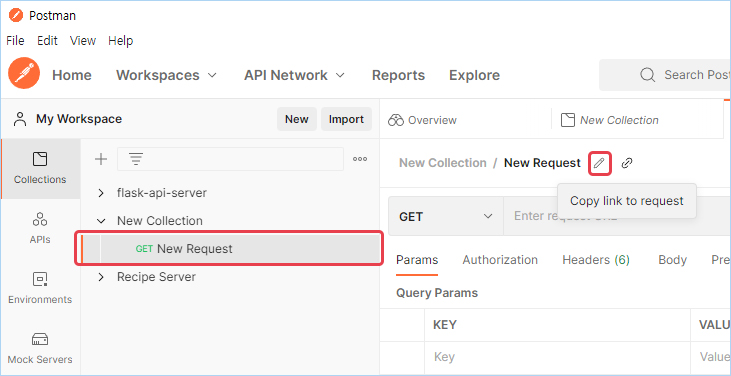Switch to the Authorization tab
Screen dimensions: 731x376
500,260
